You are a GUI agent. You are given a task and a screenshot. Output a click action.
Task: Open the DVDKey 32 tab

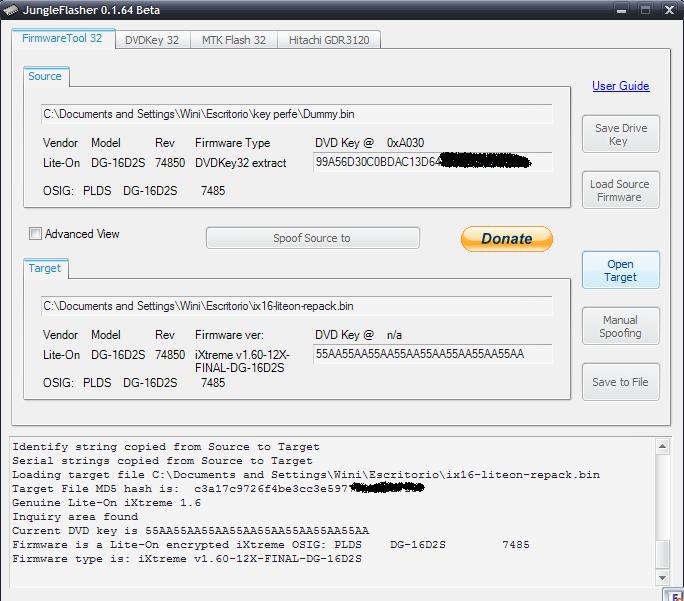(152, 40)
